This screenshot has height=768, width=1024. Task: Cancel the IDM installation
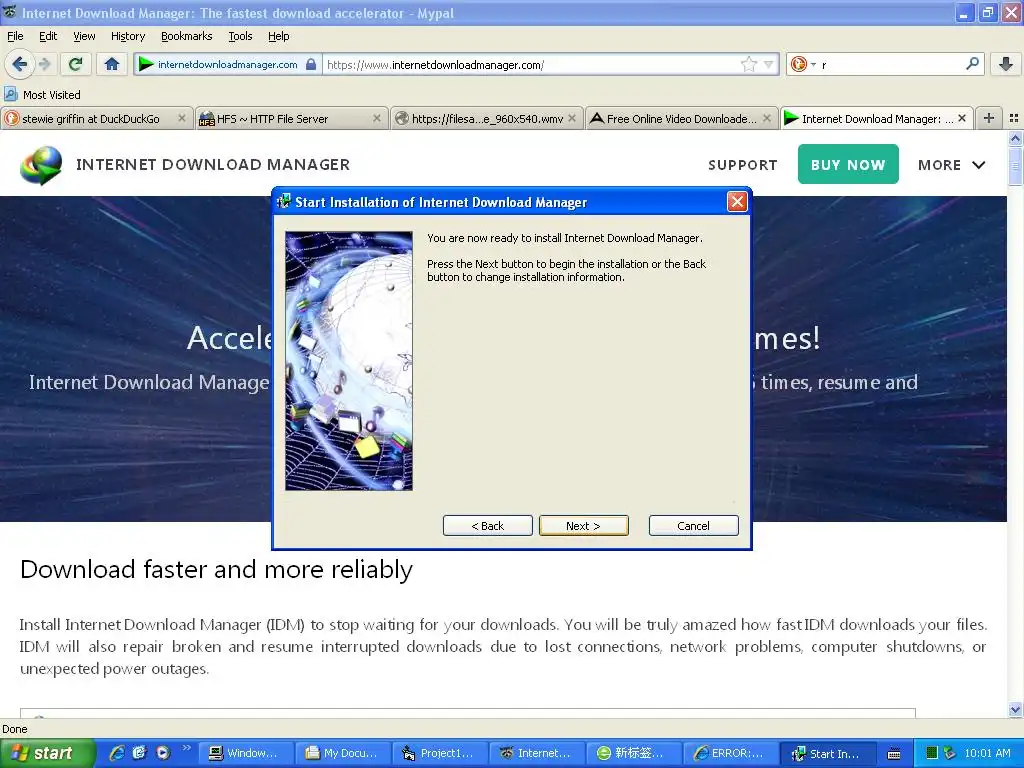point(693,526)
